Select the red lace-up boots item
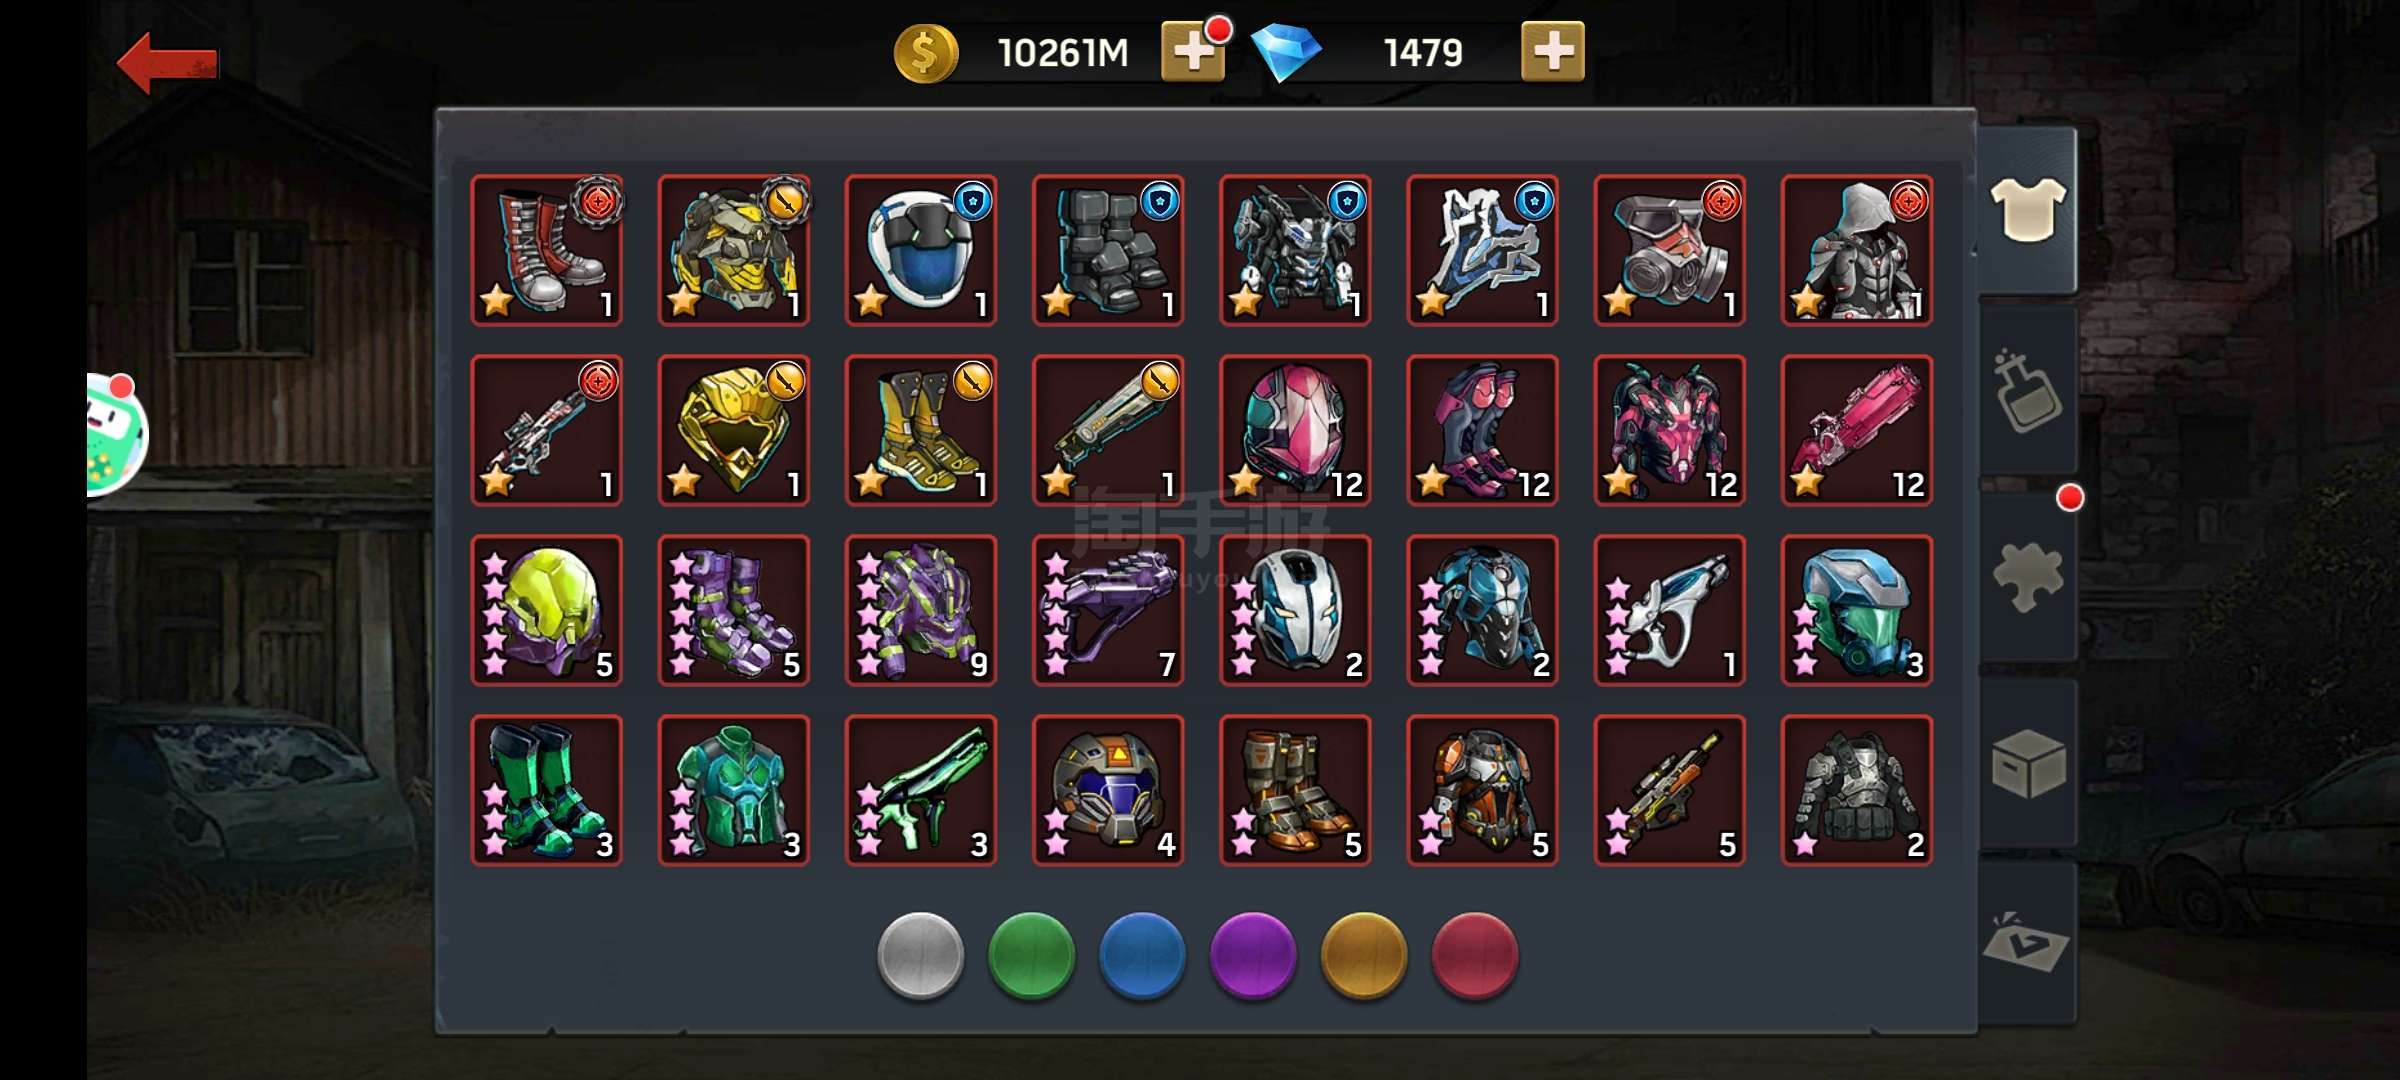The image size is (2400, 1080). pyautogui.click(x=546, y=250)
